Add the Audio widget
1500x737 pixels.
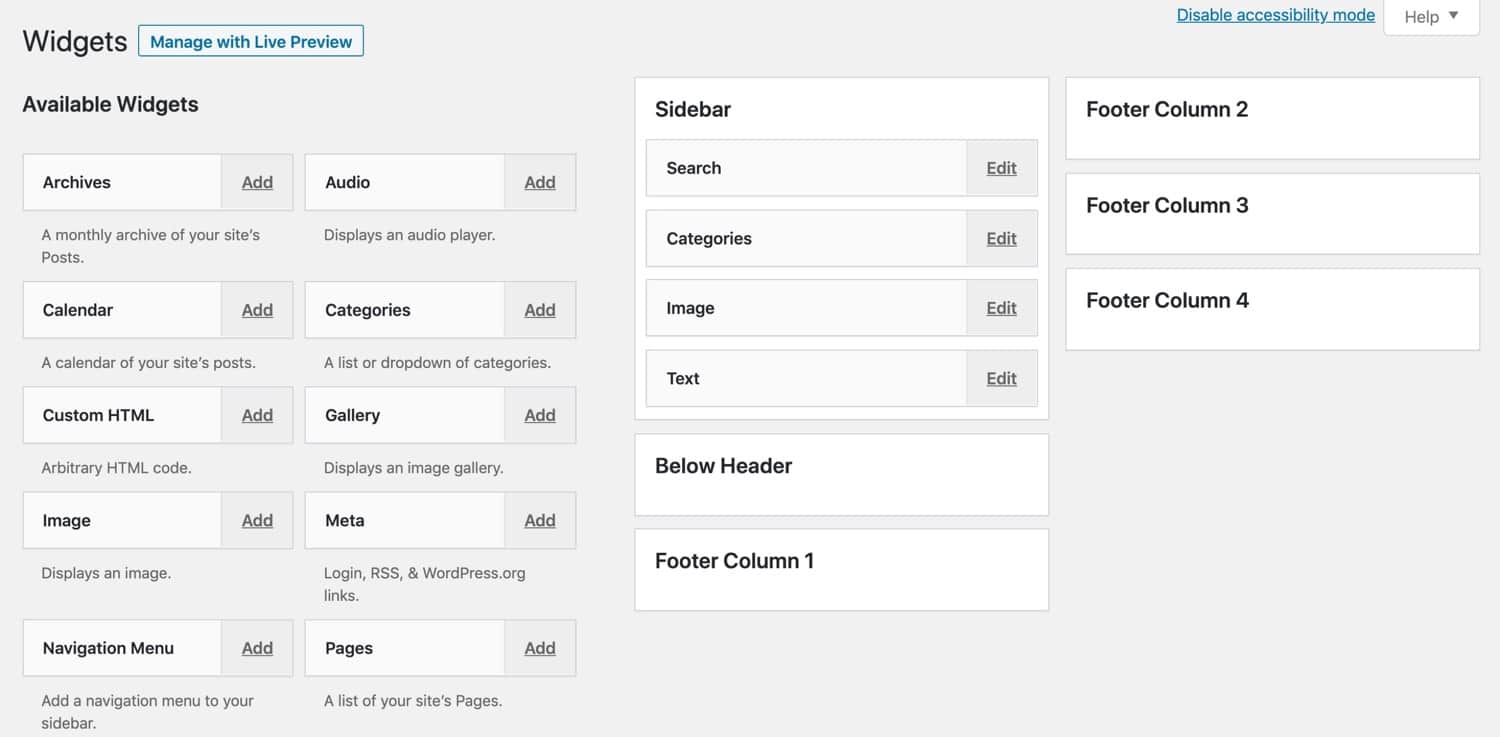539,182
